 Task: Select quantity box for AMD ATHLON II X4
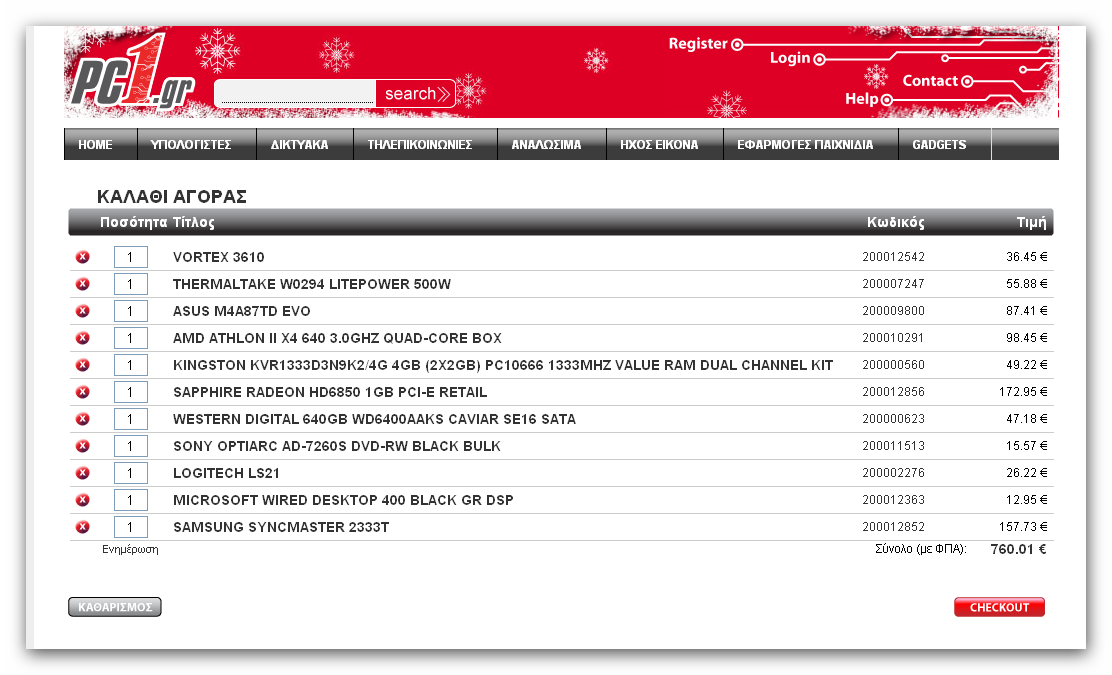(x=130, y=338)
